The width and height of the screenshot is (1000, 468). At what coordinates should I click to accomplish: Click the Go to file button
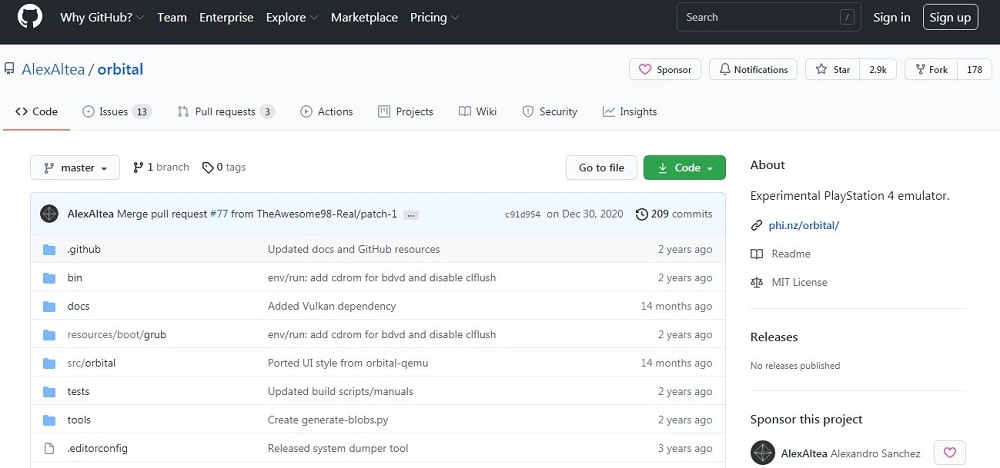(601, 168)
